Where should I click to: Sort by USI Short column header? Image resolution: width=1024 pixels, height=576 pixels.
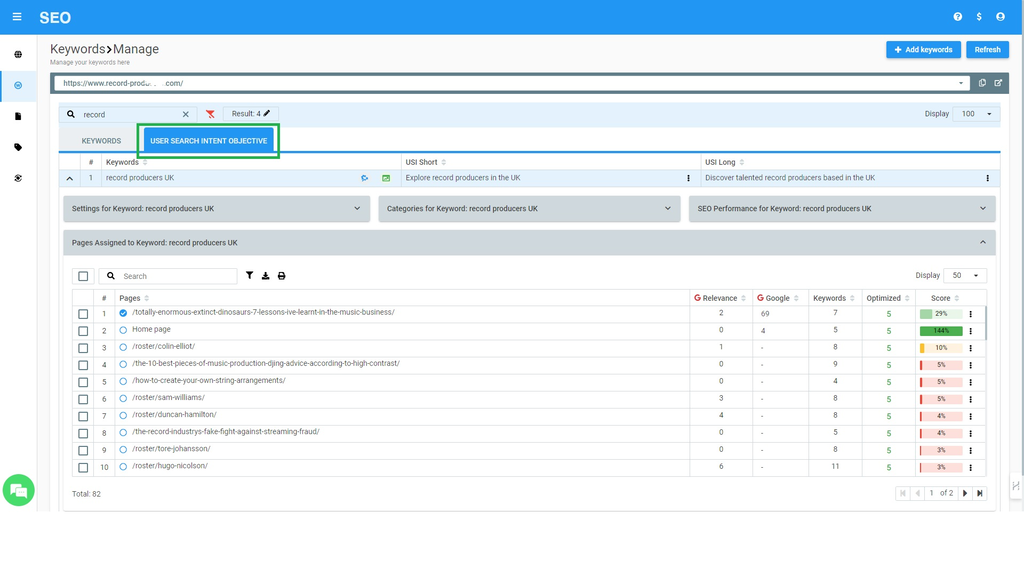[x=425, y=162]
